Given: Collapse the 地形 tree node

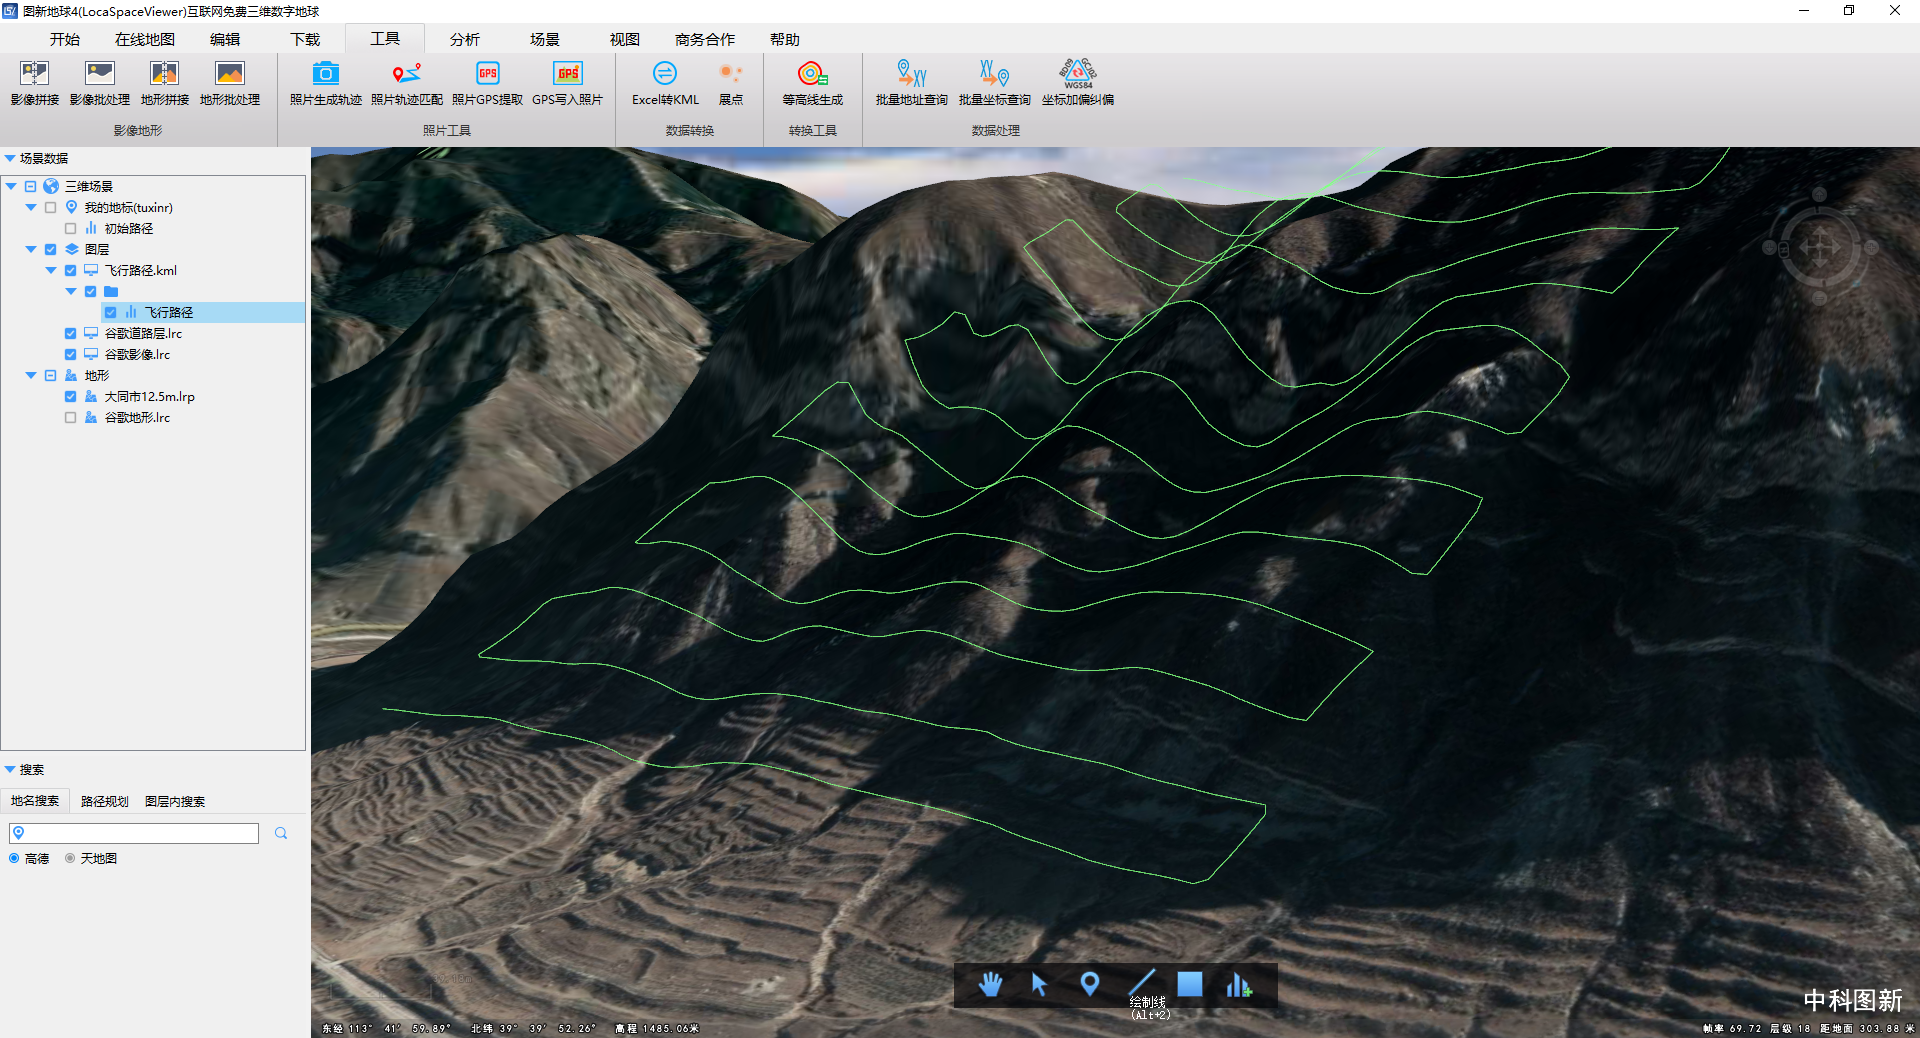Looking at the screenshot, I should pyautogui.click(x=31, y=376).
